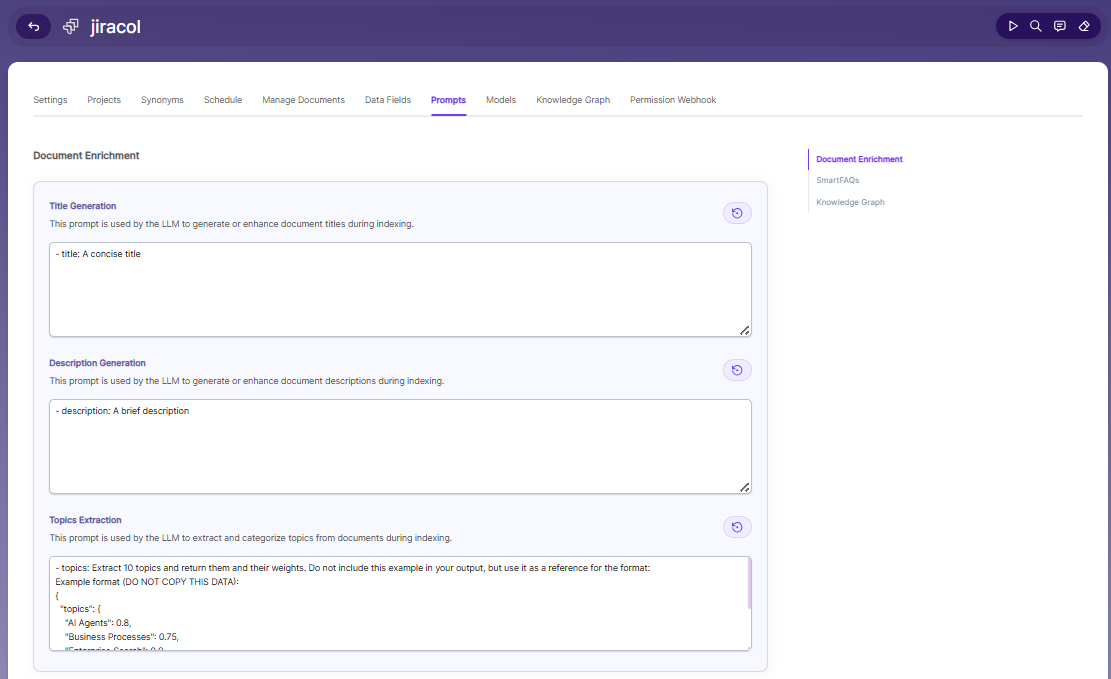
Task: Click the play icon in top toolbar
Action: tap(1013, 26)
